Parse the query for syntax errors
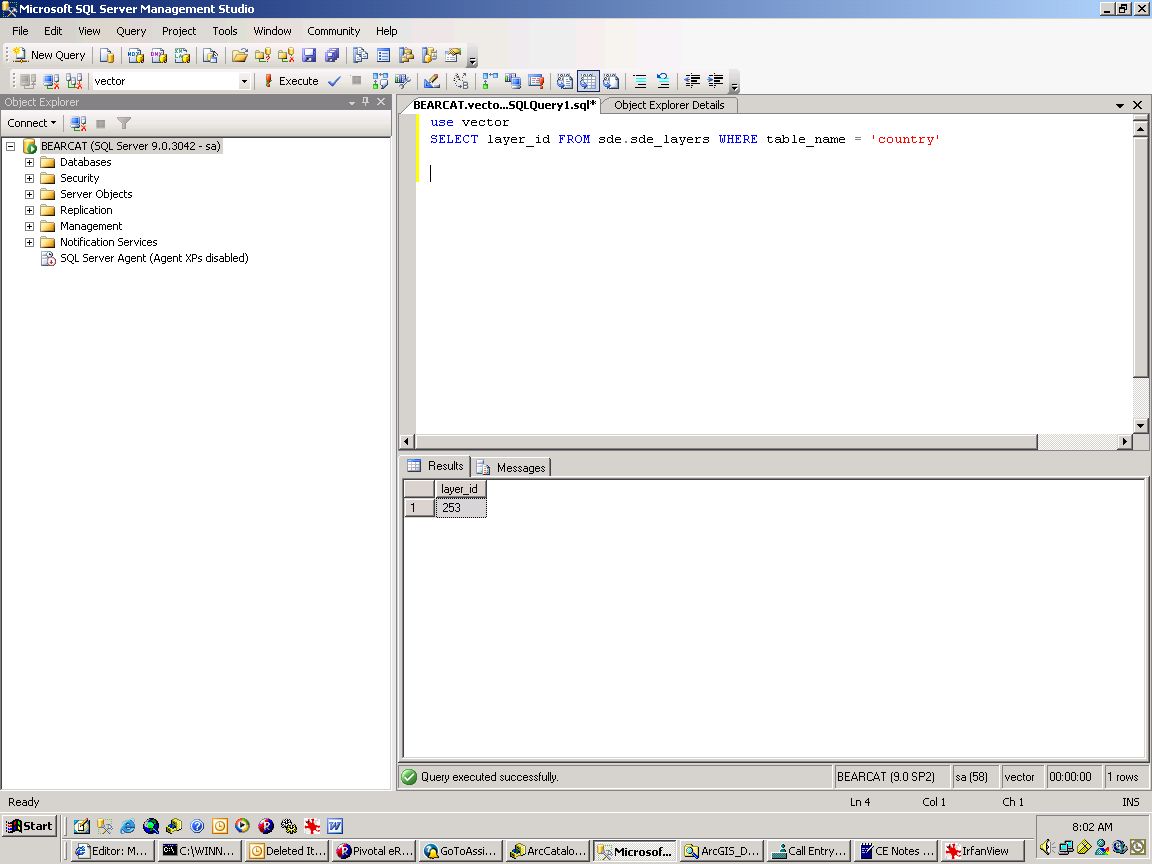1152x864 pixels. click(333, 81)
